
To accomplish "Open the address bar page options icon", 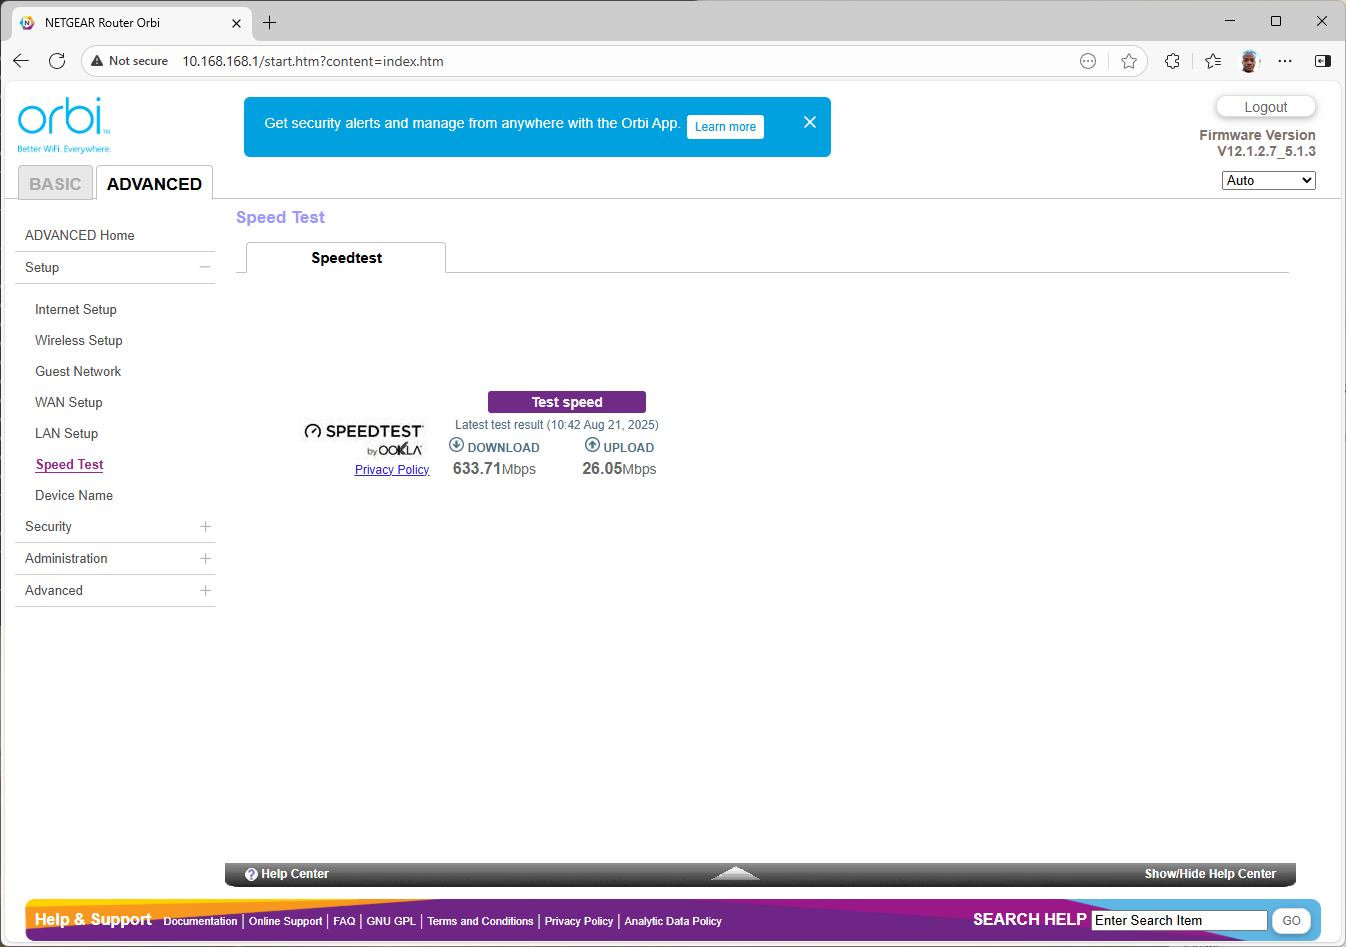I will 1088,61.
